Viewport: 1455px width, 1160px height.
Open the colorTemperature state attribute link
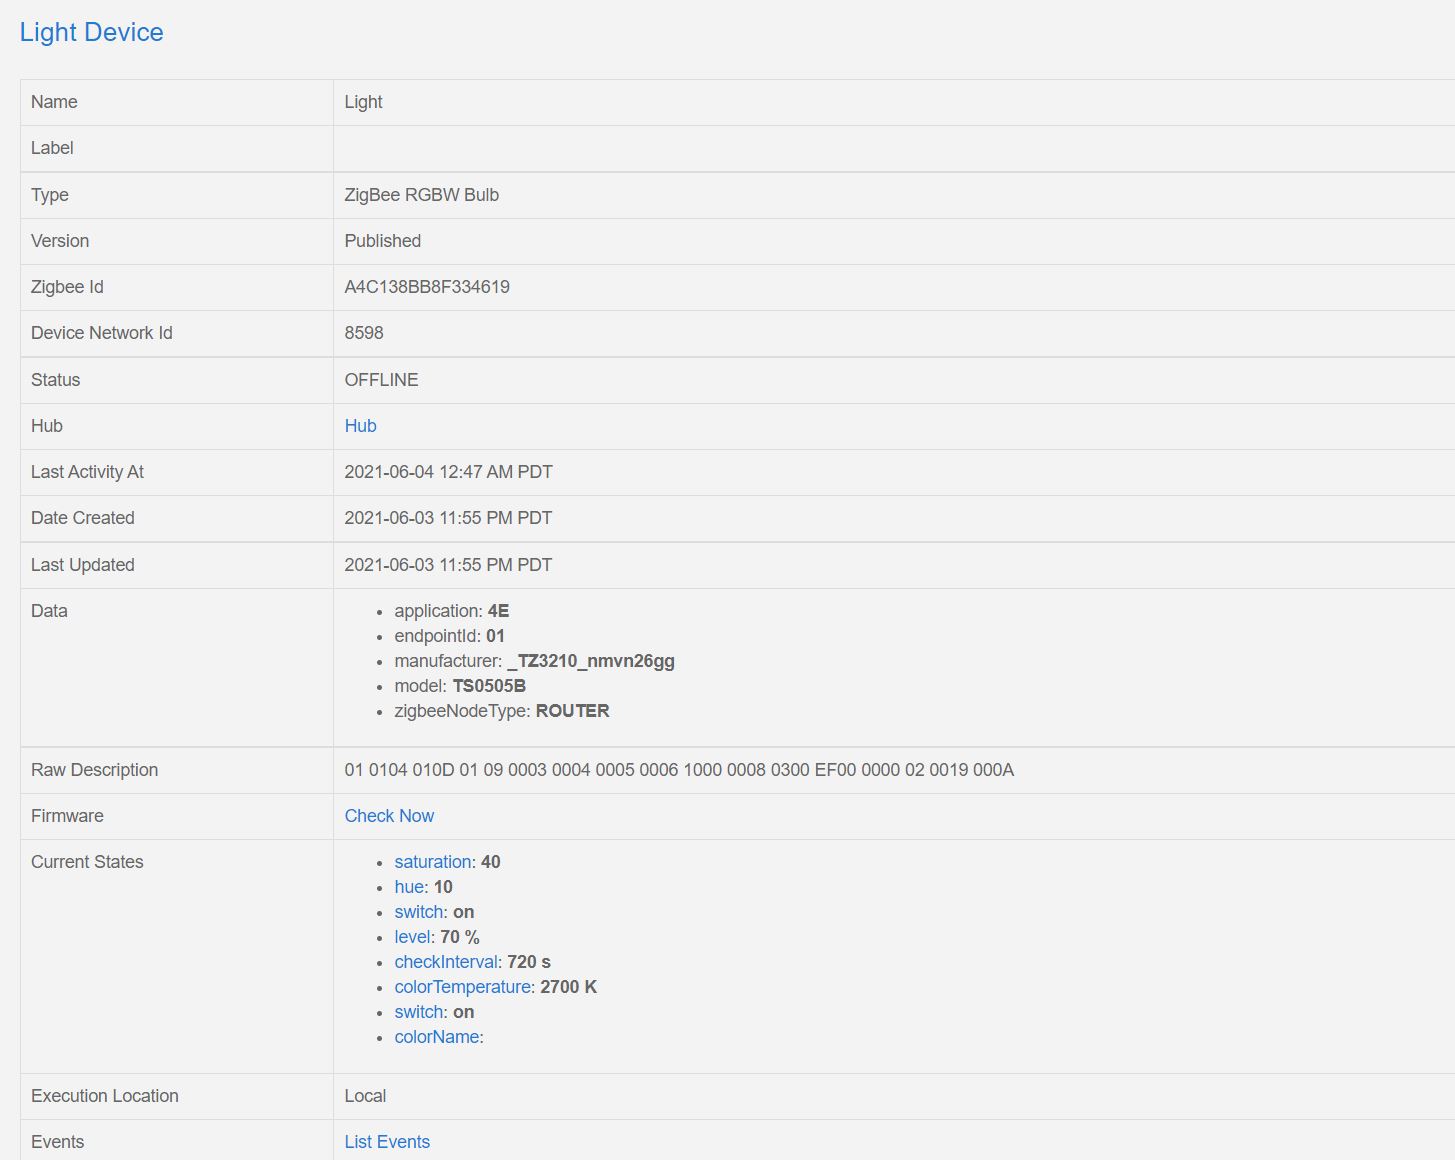[x=462, y=986]
